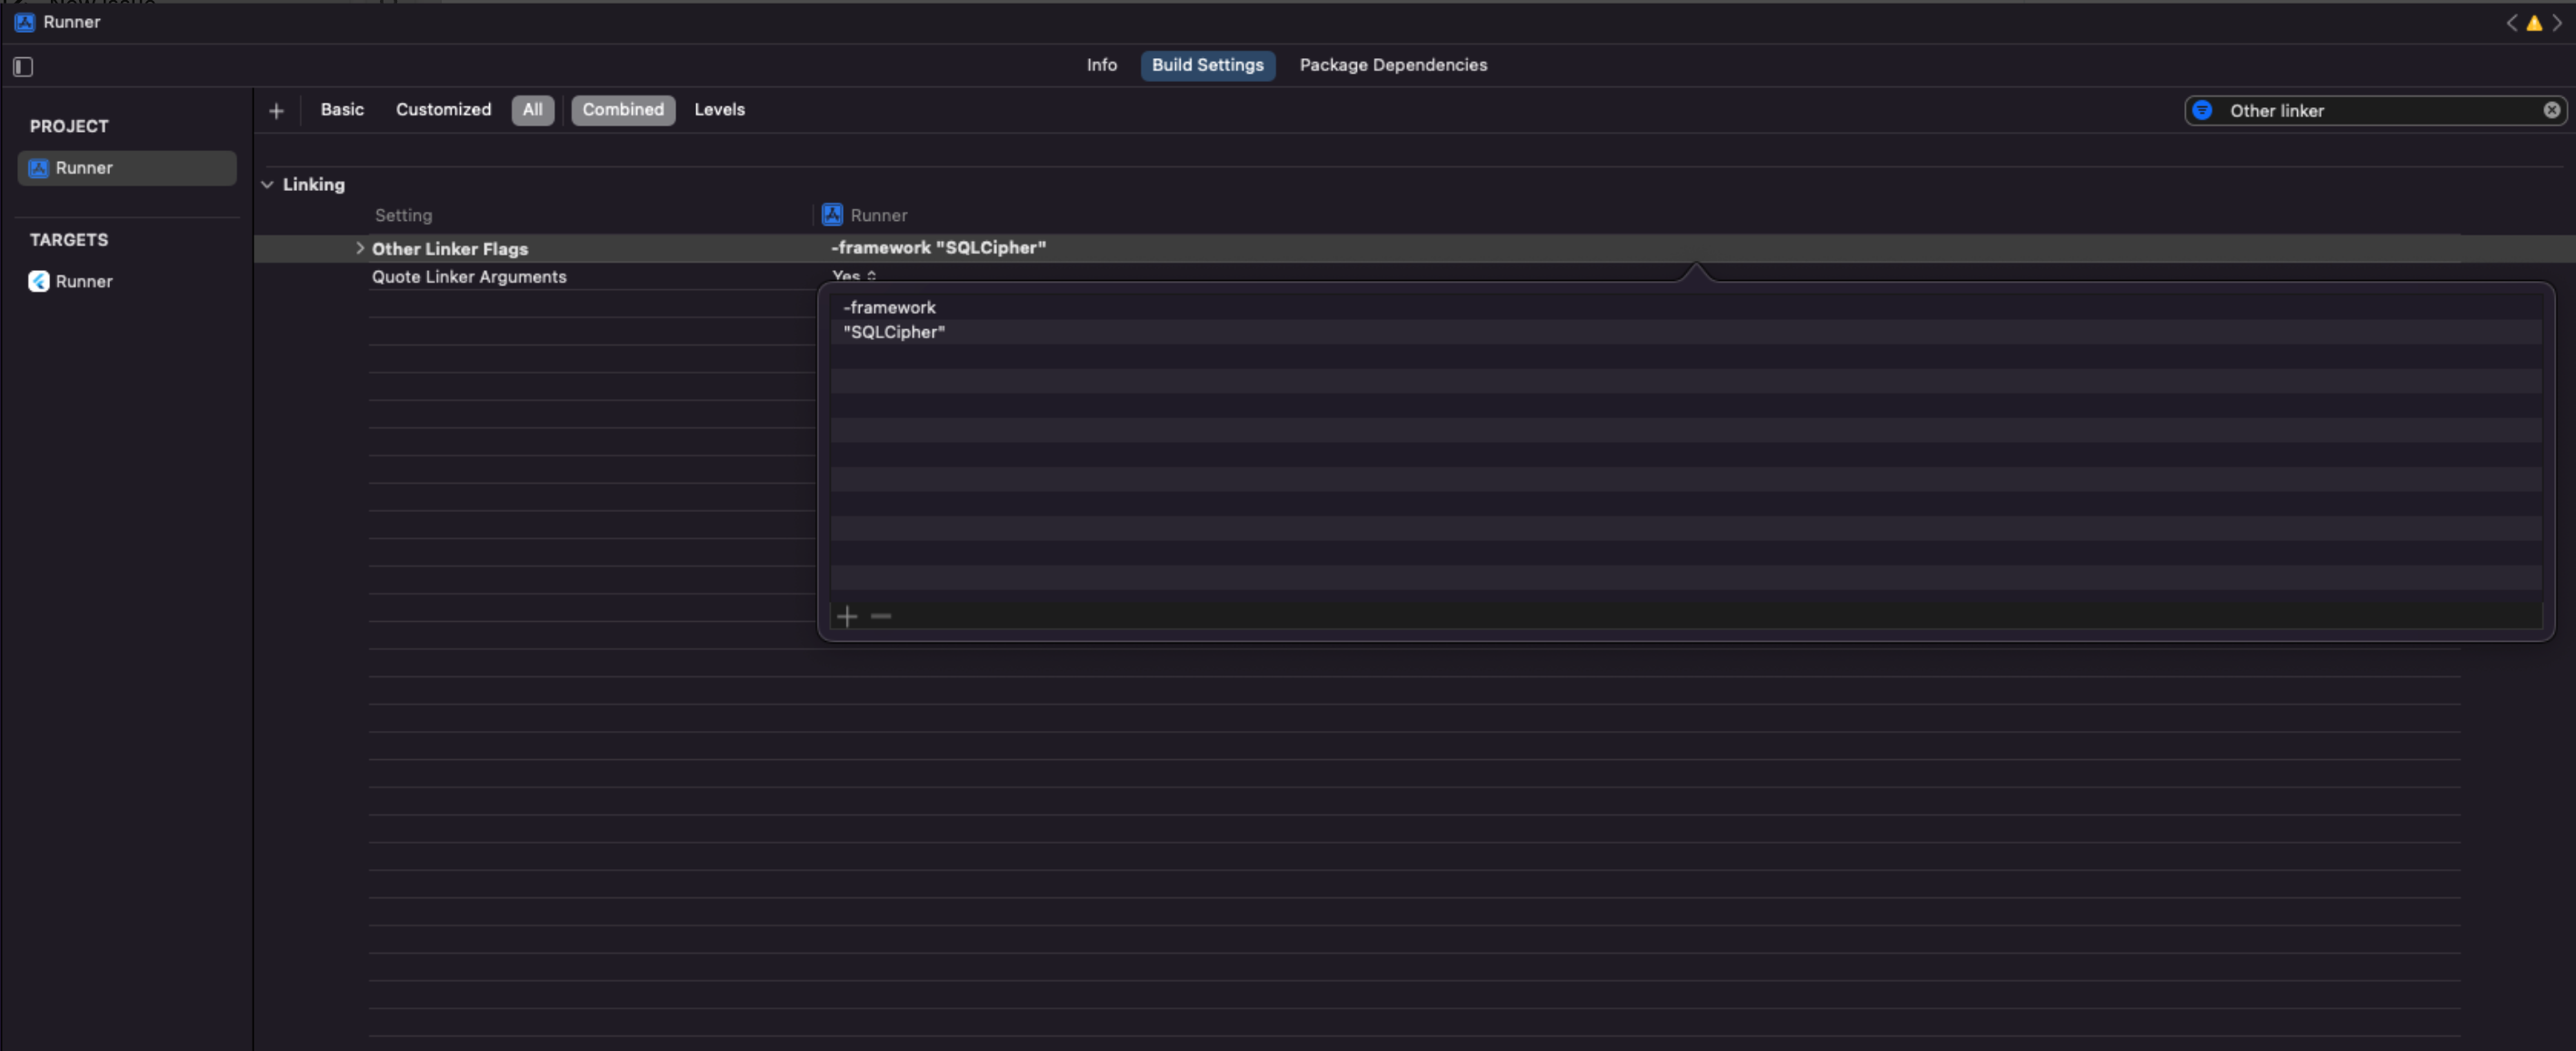Add a new linker flag in popover
Screen dimensions: 2576x1051
pos(847,616)
